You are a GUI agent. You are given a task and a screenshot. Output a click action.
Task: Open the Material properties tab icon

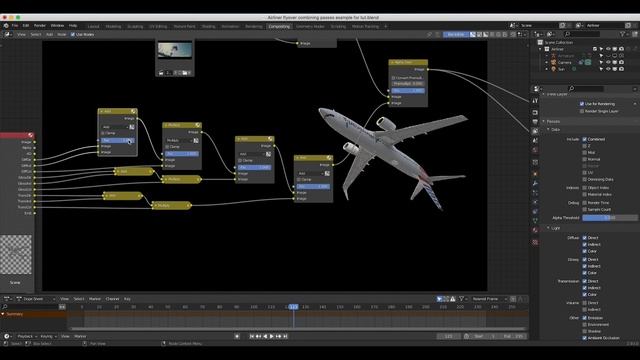click(x=535, y=230)
